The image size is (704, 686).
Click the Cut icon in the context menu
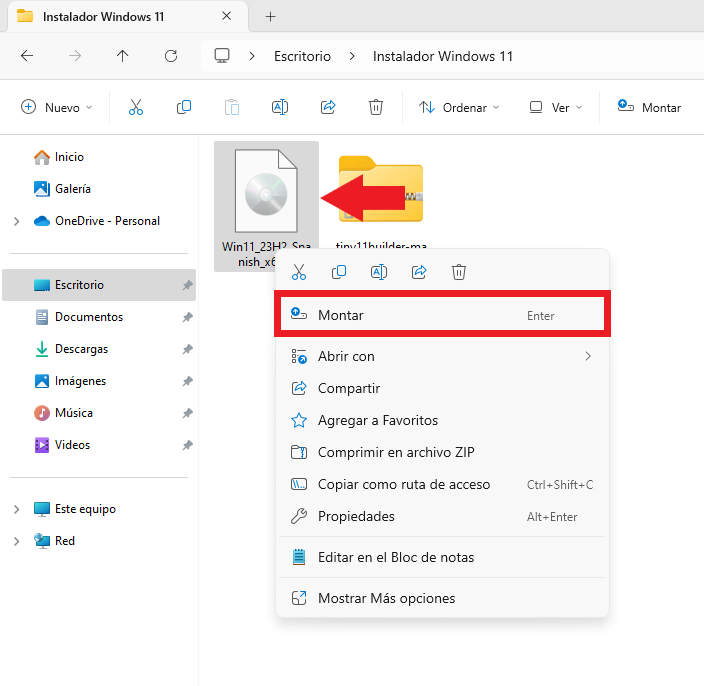coord(299,272)
